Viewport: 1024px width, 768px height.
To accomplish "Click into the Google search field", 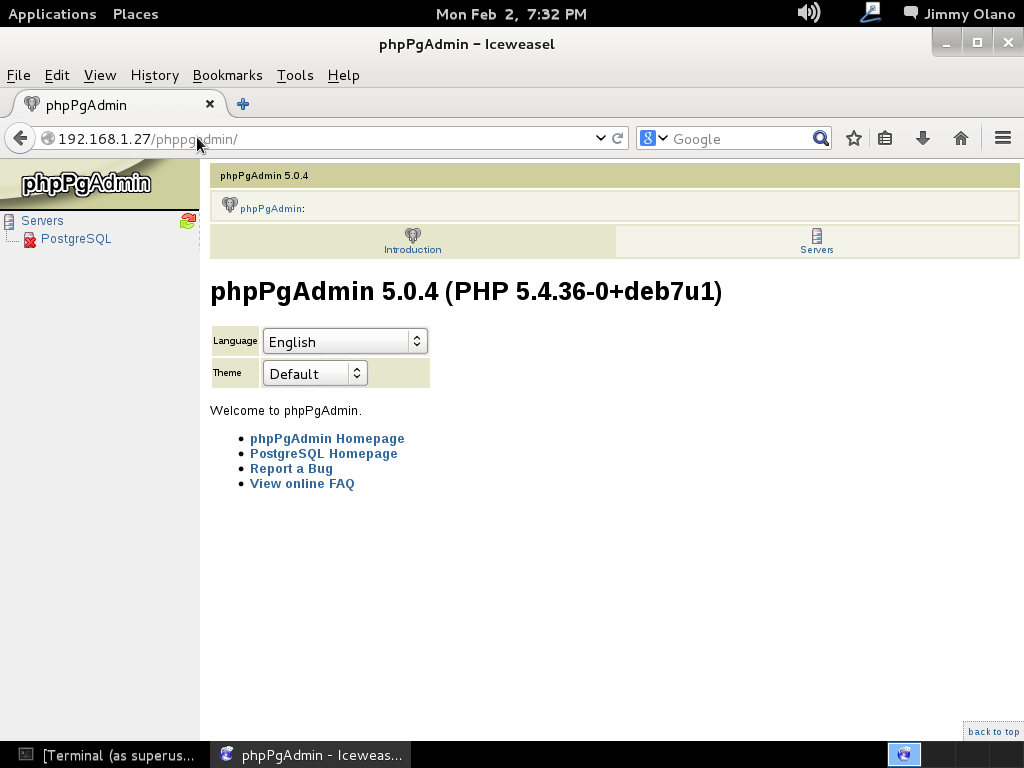I will coord(738,139).
